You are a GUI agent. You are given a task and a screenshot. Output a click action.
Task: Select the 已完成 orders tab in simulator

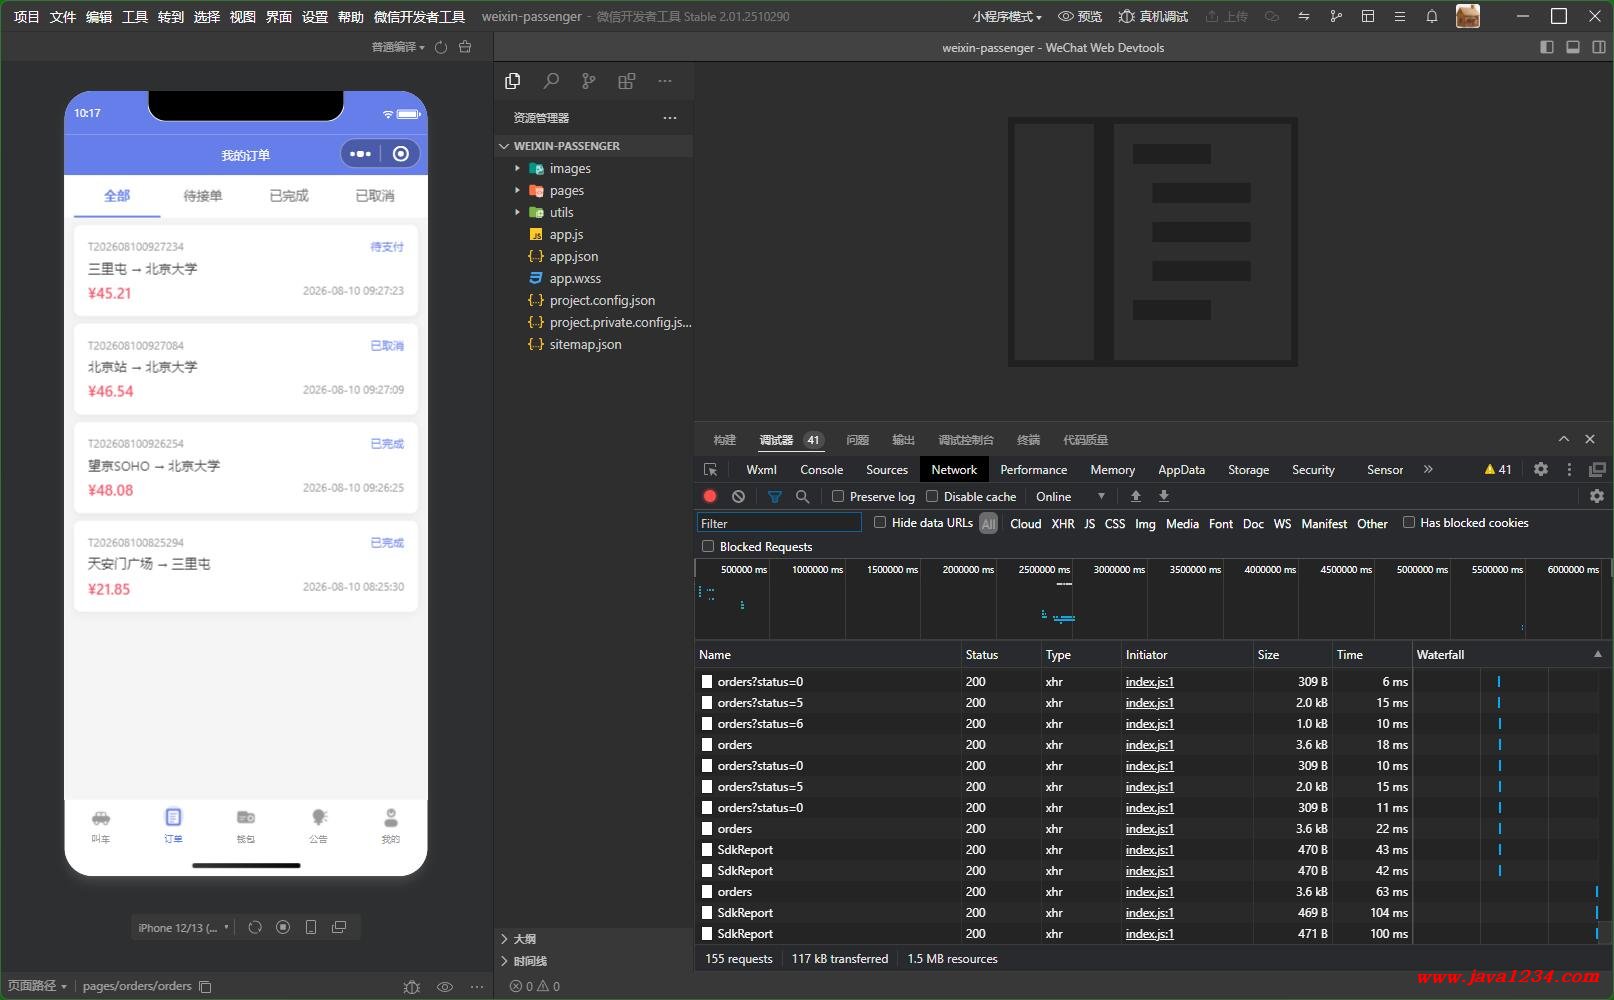(289, 195)
